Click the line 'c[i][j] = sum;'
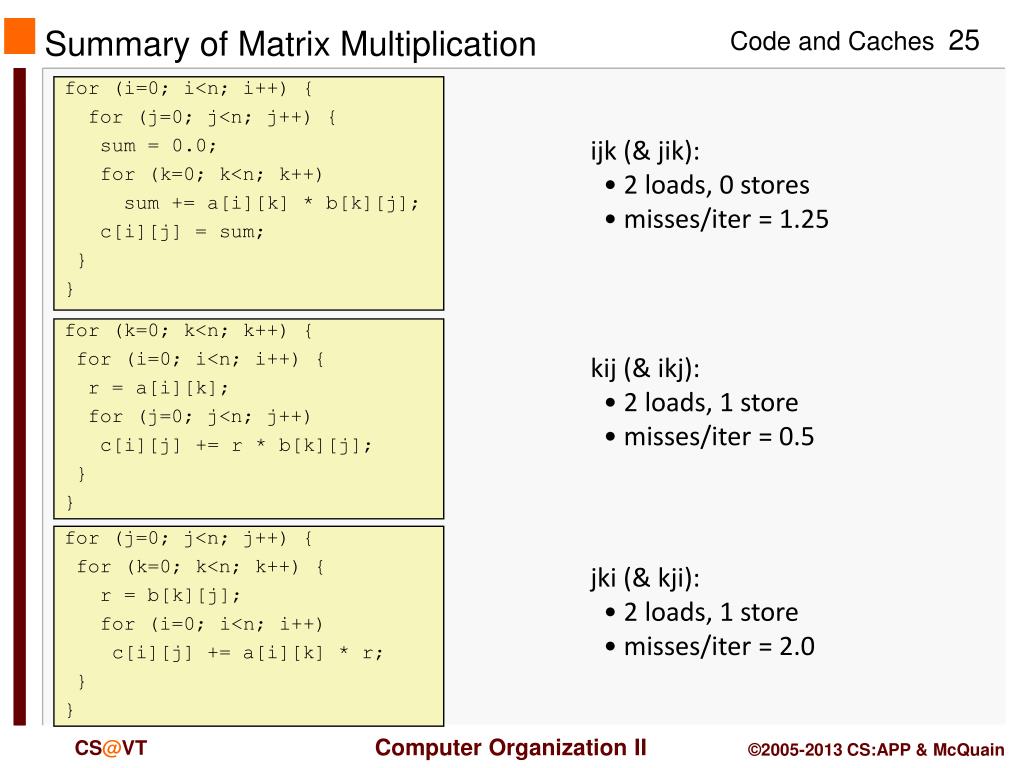The height and width of the screenshot is (768, 1024). 182,232
